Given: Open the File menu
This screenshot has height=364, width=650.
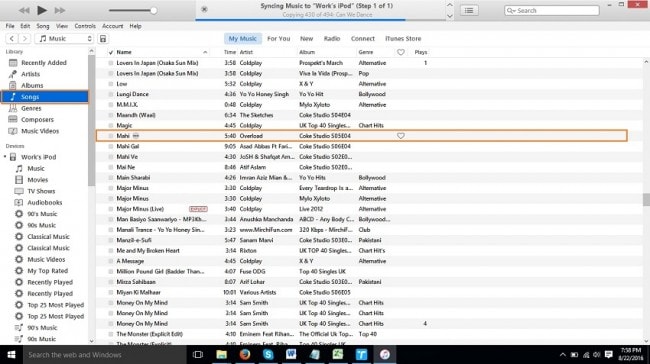Looking at the screenshot, I should [10, 26].
